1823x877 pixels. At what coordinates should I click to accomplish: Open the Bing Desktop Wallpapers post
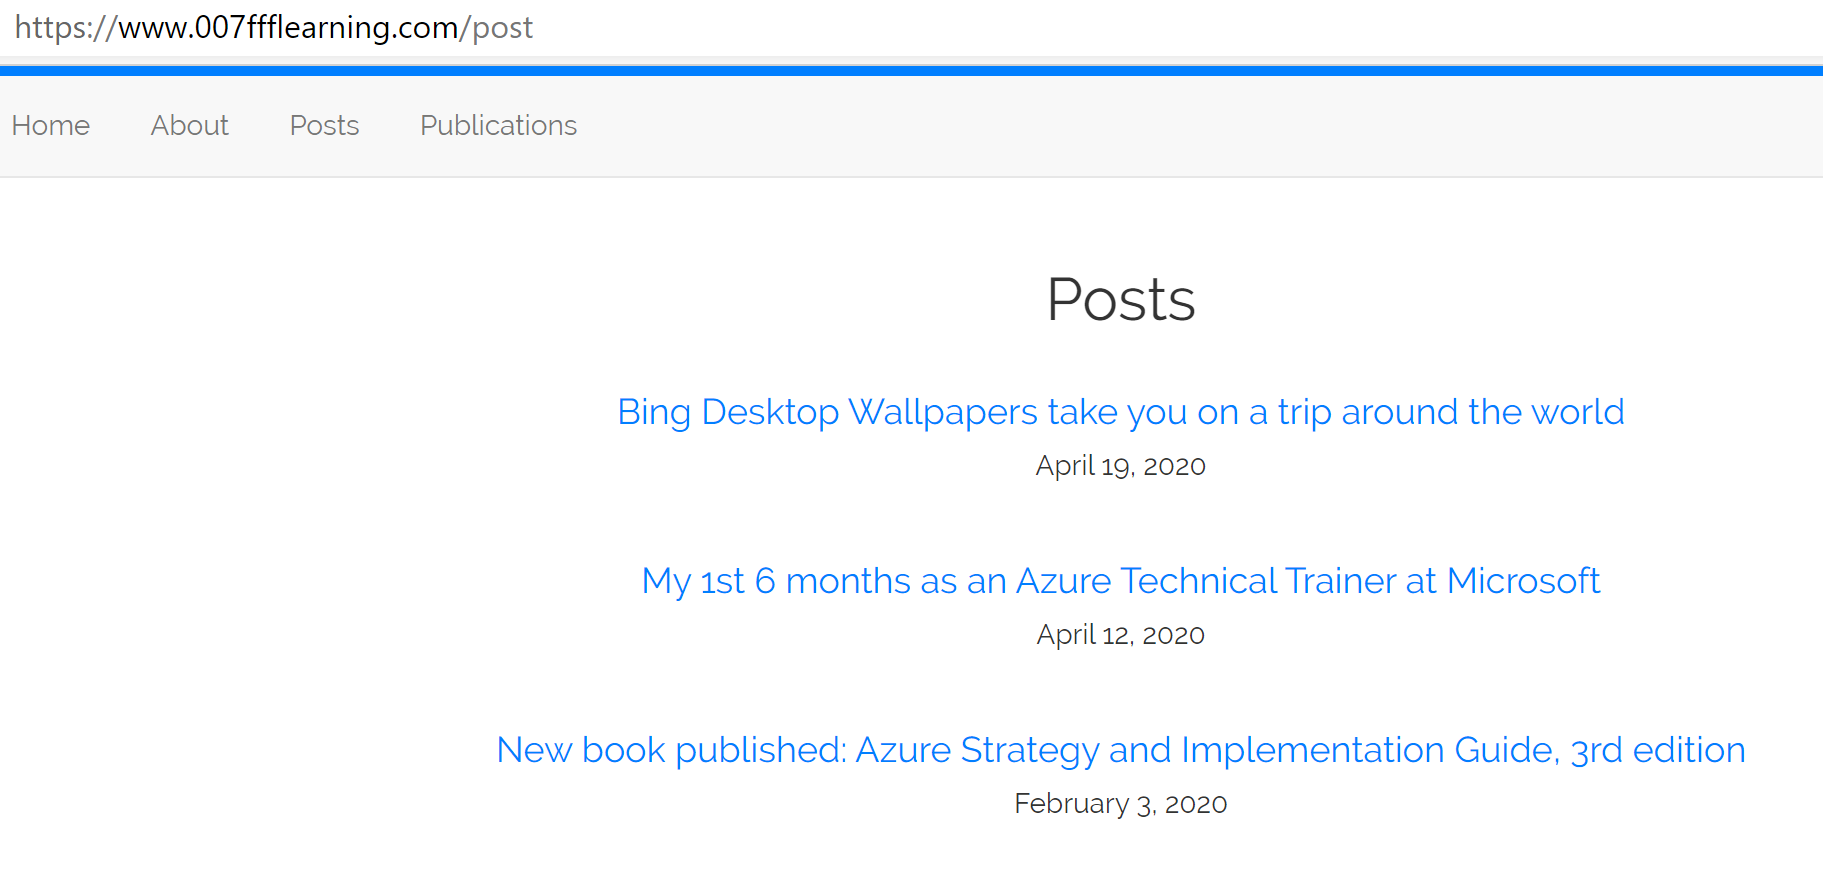click(x=1120, y=412)
